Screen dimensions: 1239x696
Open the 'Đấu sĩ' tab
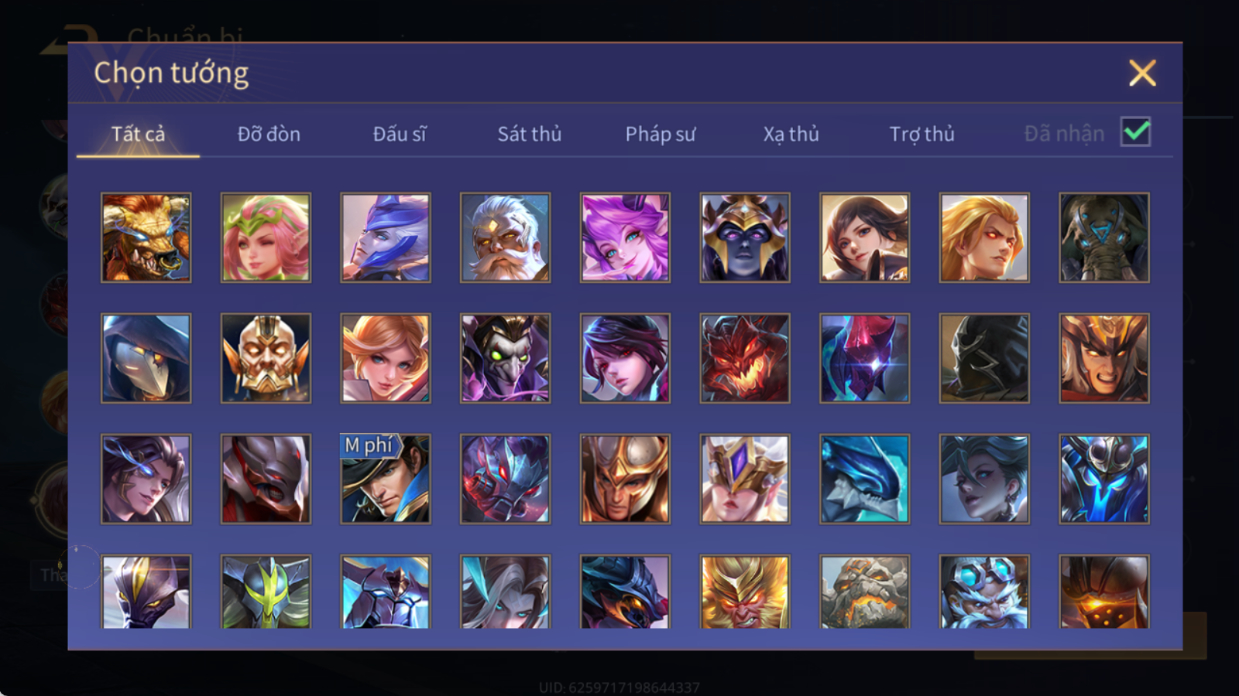(400, 134)
